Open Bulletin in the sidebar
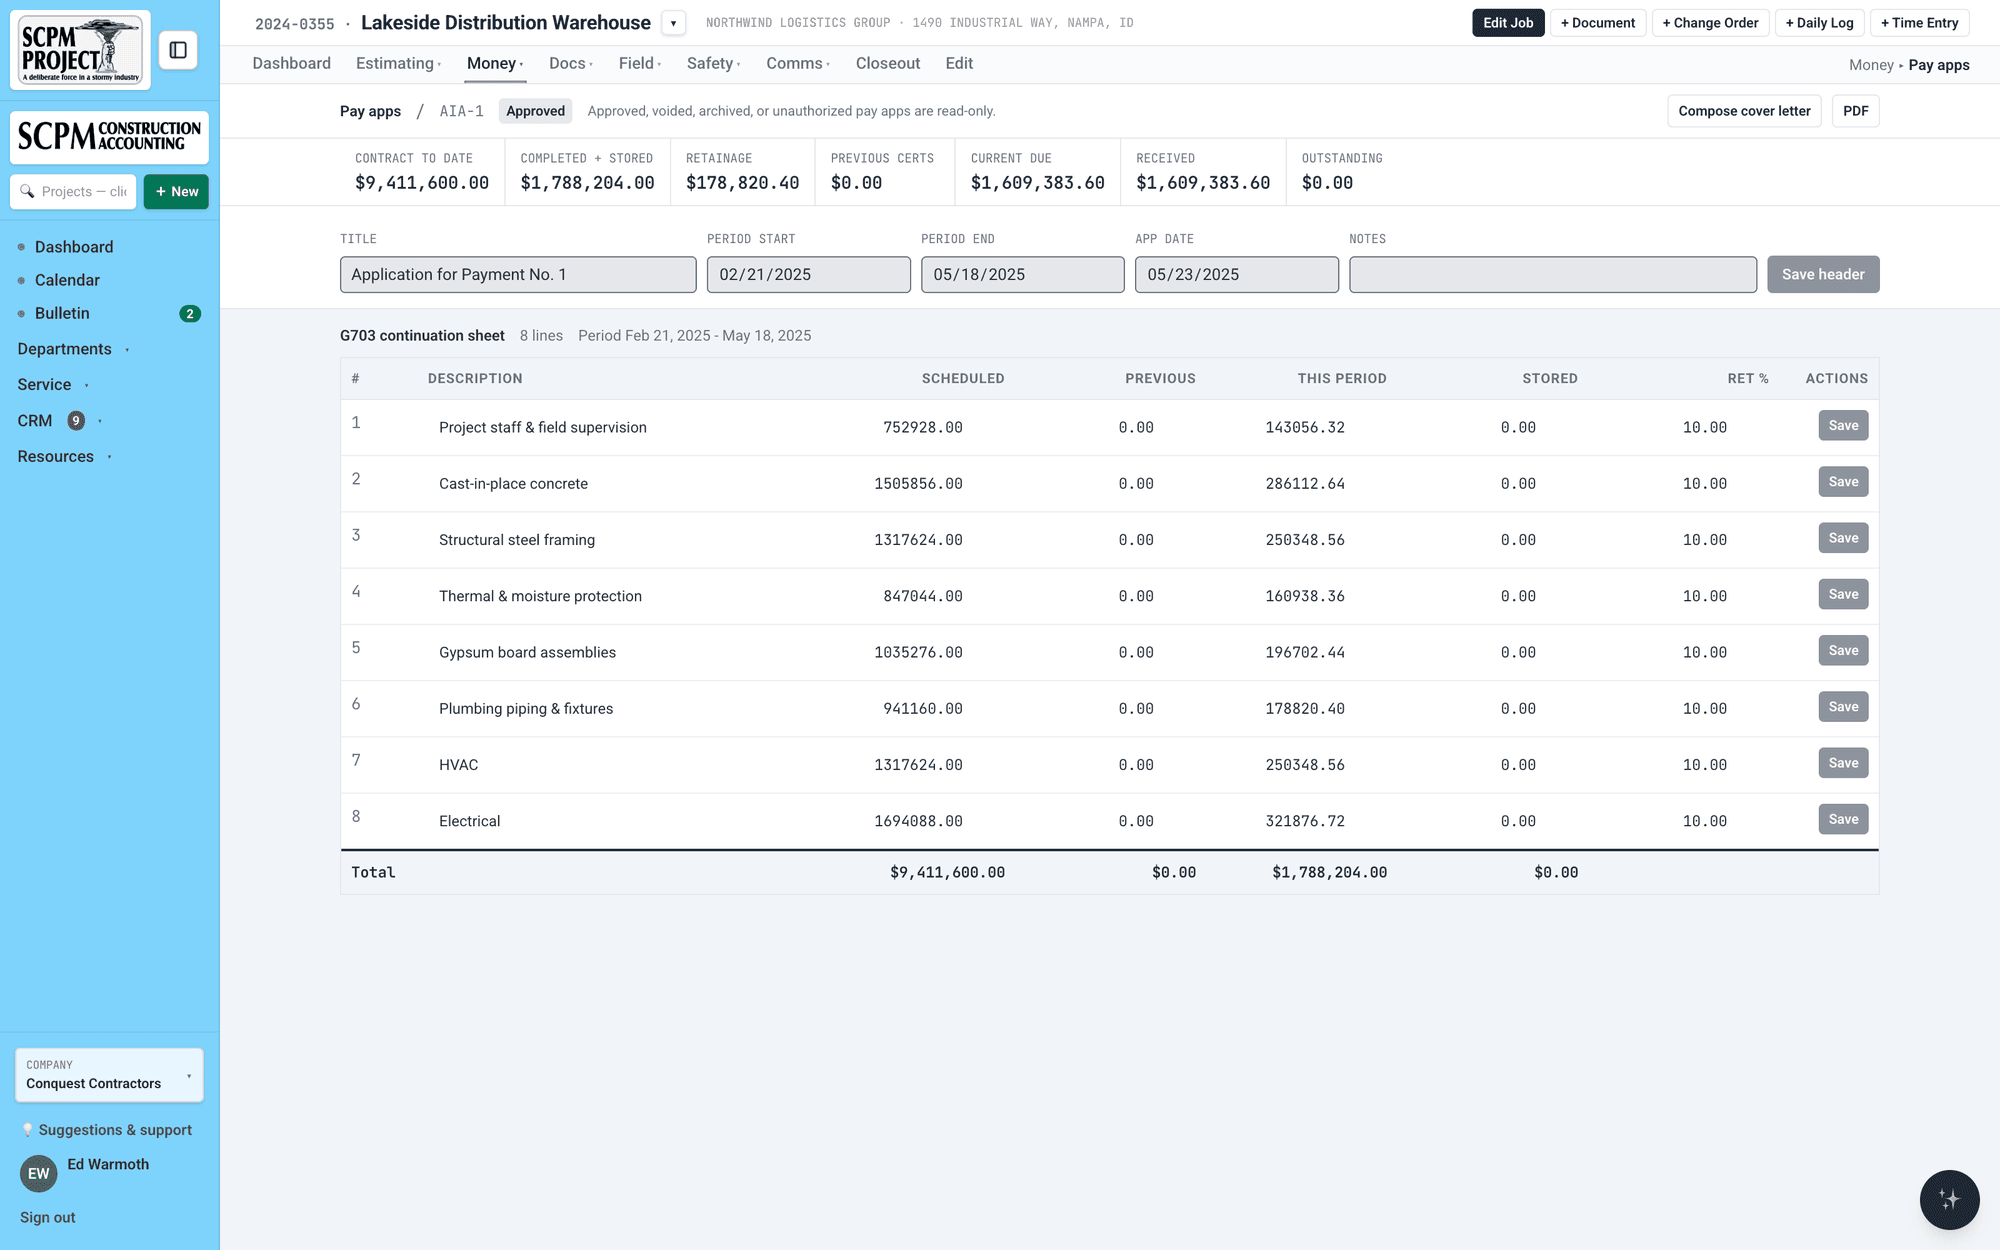Viewport: 2000px width, 1250px height. [62, 313]
